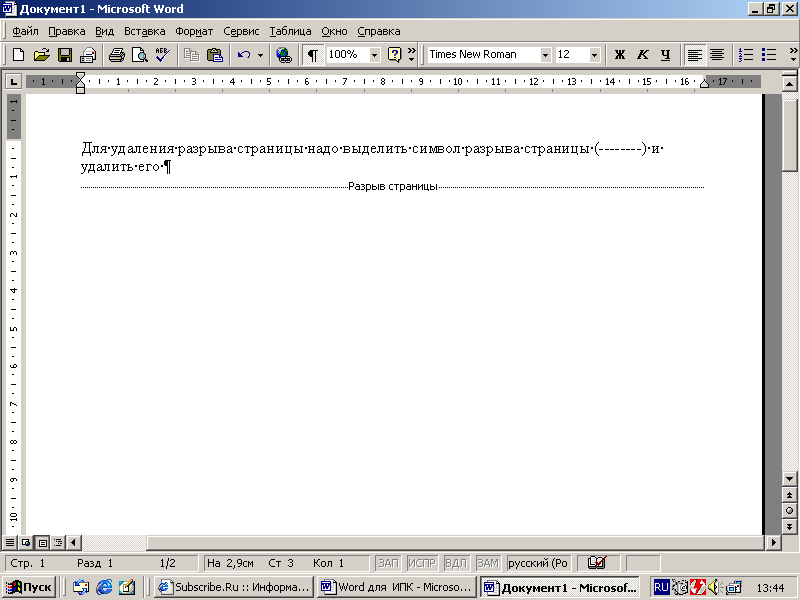This screenshot has width=800, height=600.
Task: Expand more Formatting toolbar buttons chevron
Action: (x=793, y=55)
